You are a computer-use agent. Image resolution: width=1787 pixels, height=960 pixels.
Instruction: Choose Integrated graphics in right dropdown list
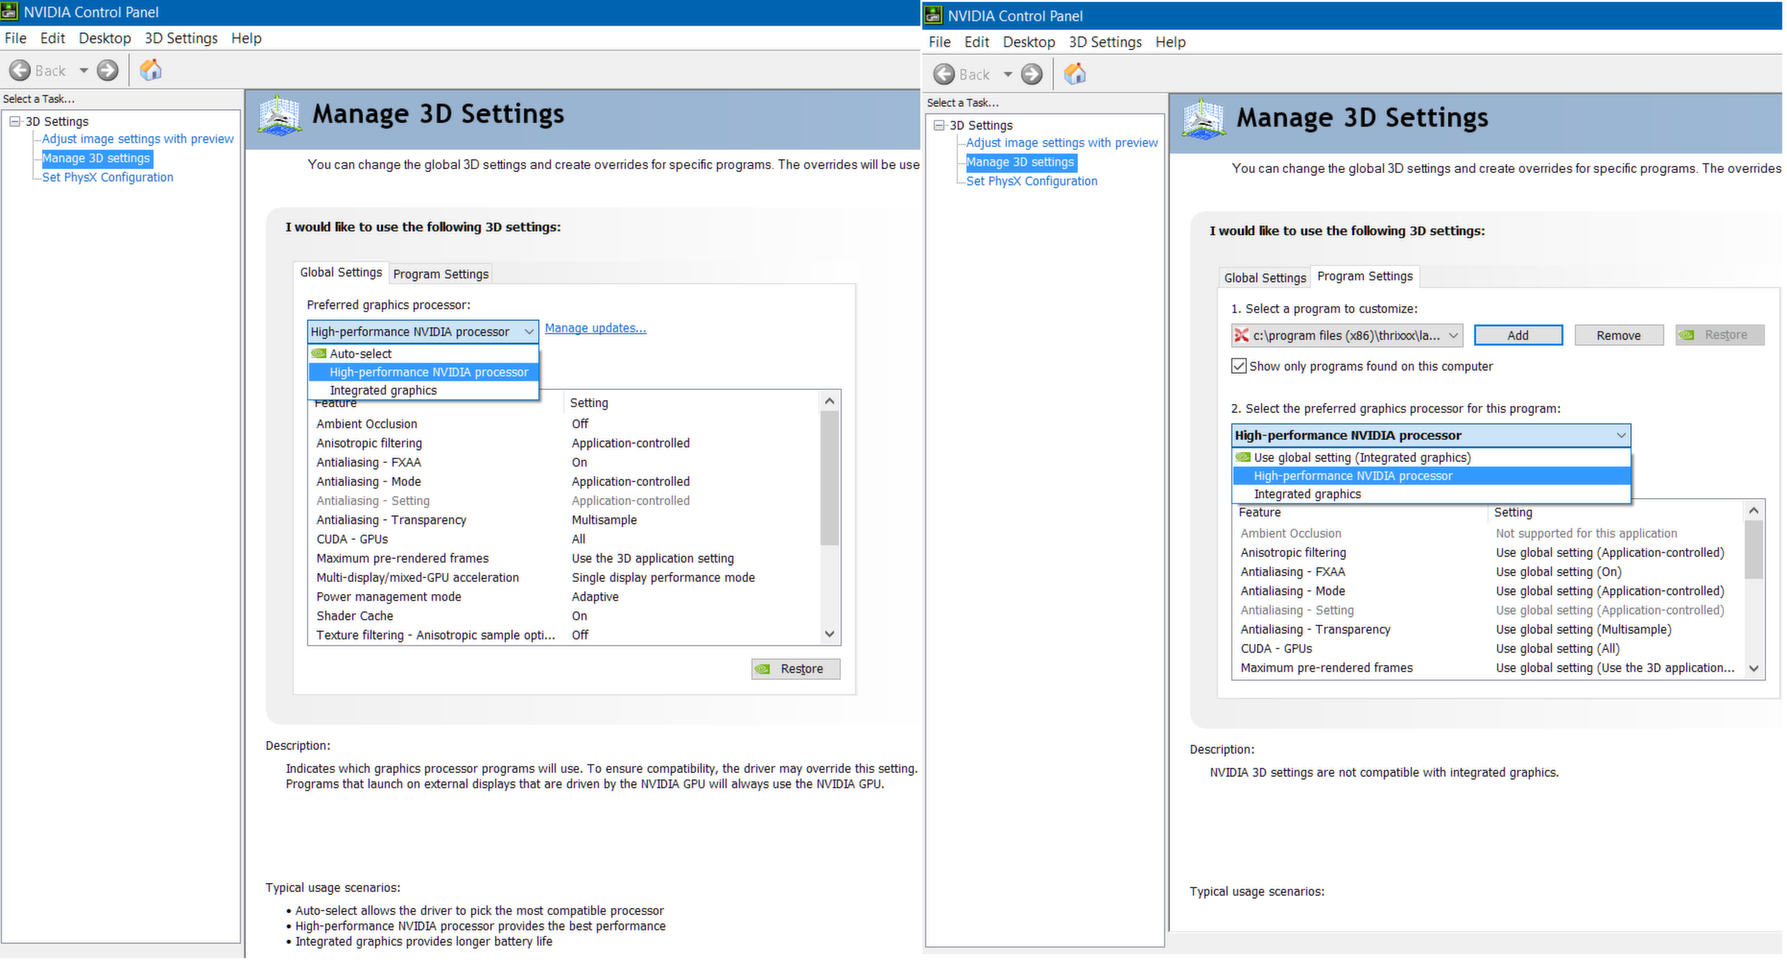1431,494
